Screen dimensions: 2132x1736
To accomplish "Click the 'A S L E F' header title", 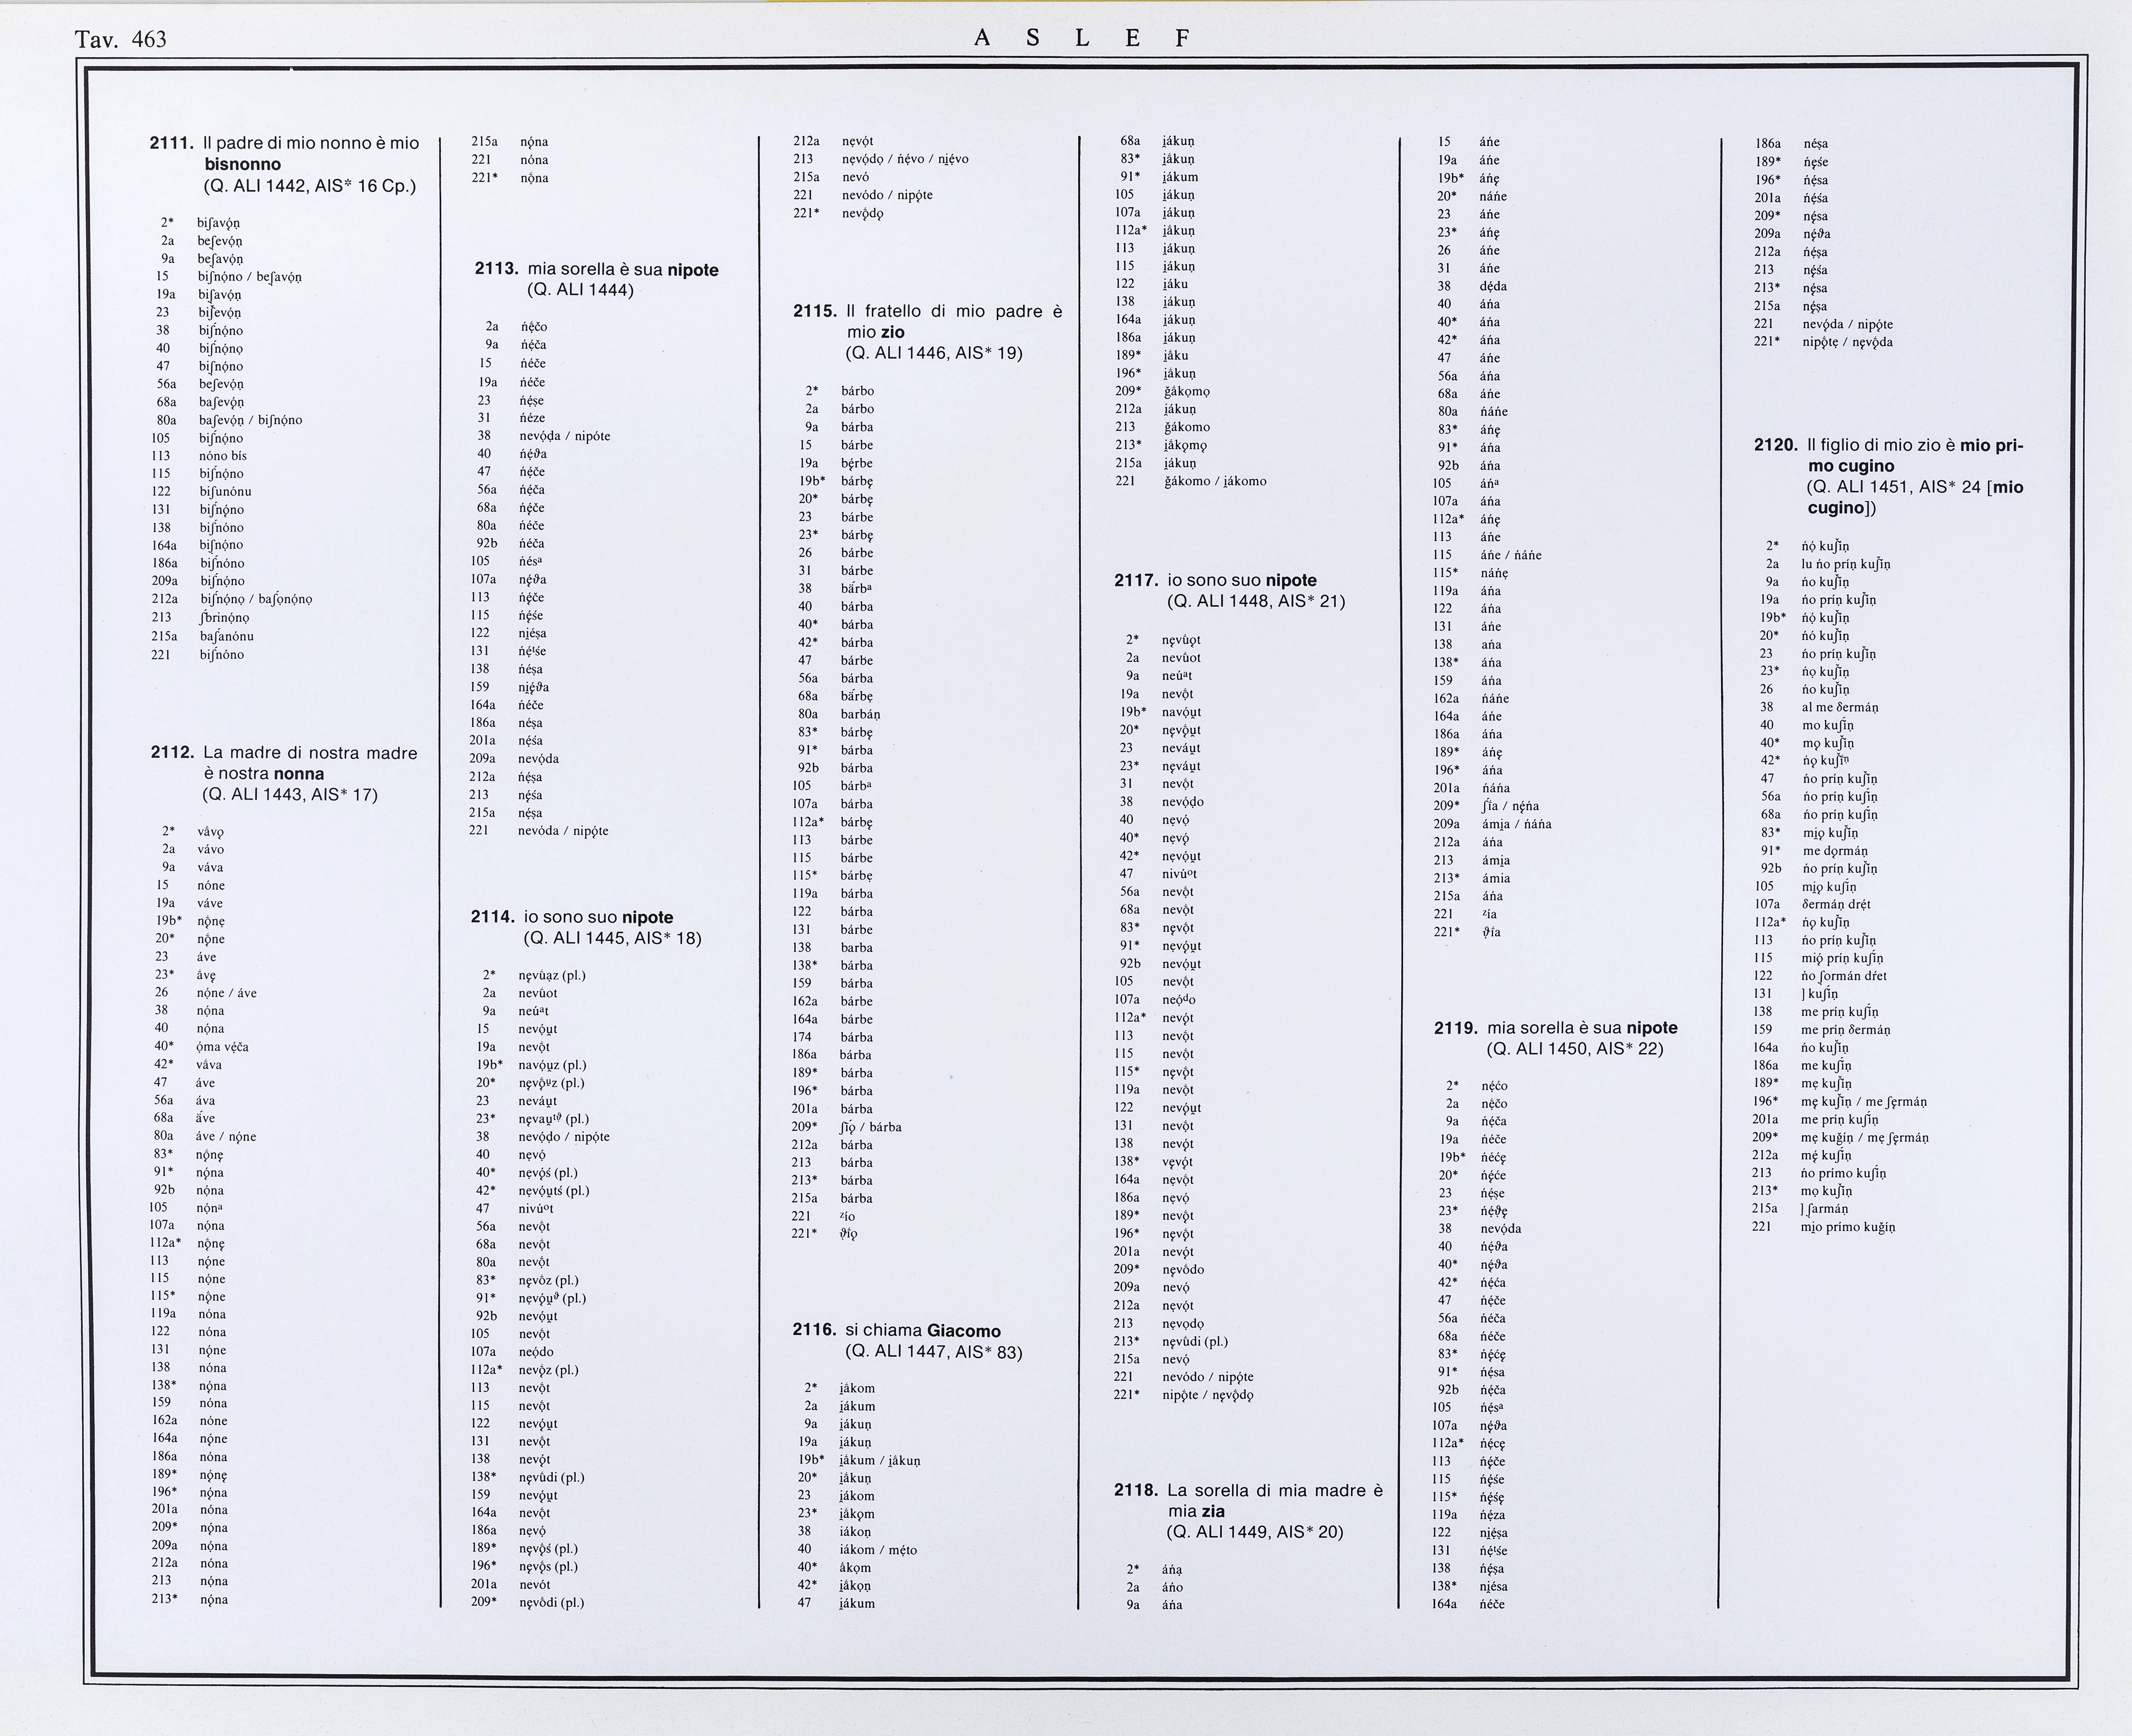I will 1082,38.
